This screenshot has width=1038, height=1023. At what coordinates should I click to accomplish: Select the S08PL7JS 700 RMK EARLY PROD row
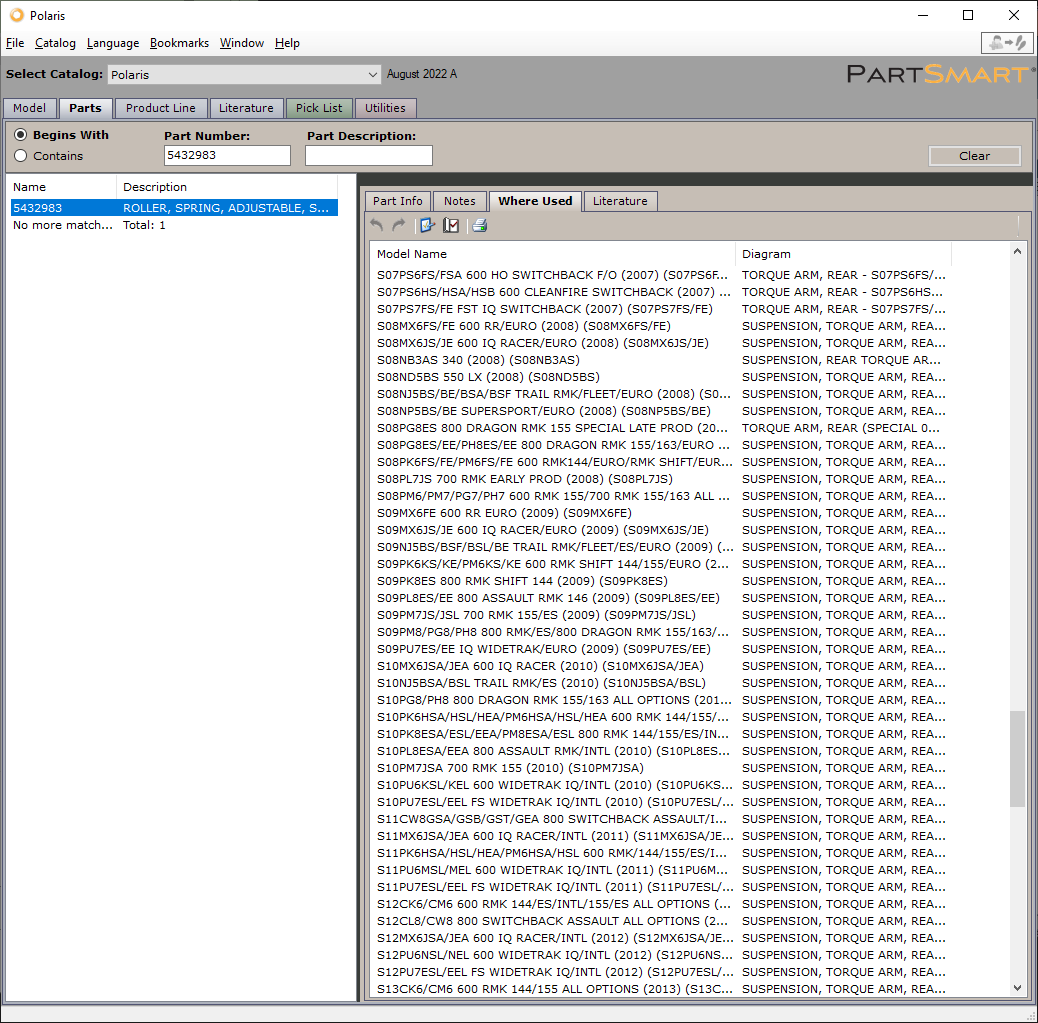click(661, 479)
